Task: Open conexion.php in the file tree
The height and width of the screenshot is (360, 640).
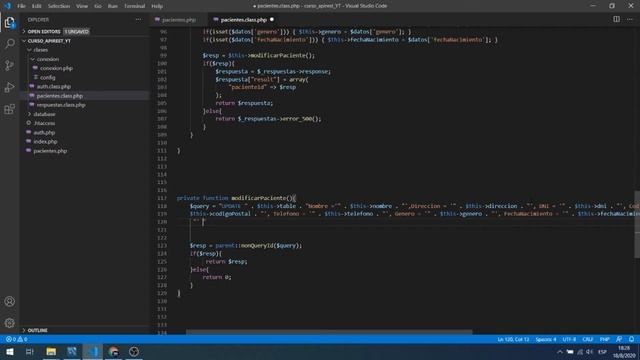Action: 56,68
